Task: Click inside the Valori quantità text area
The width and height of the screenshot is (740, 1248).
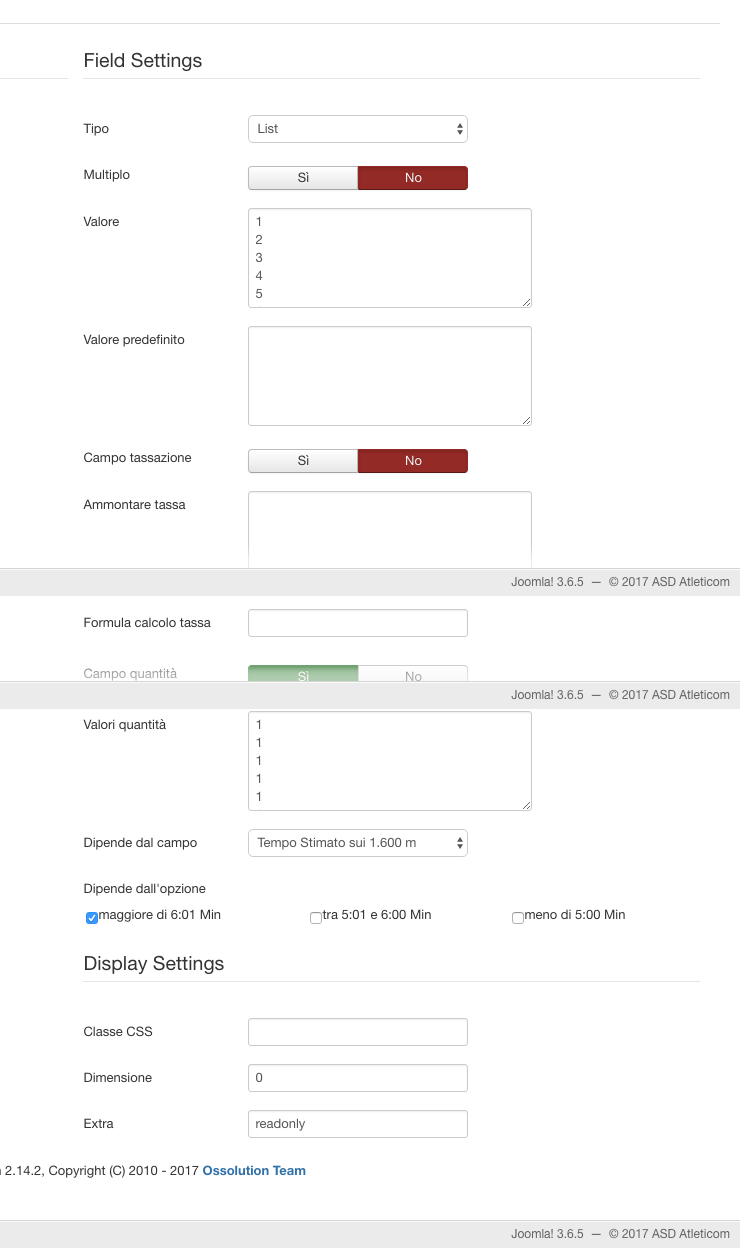Action: click(389, 760)
